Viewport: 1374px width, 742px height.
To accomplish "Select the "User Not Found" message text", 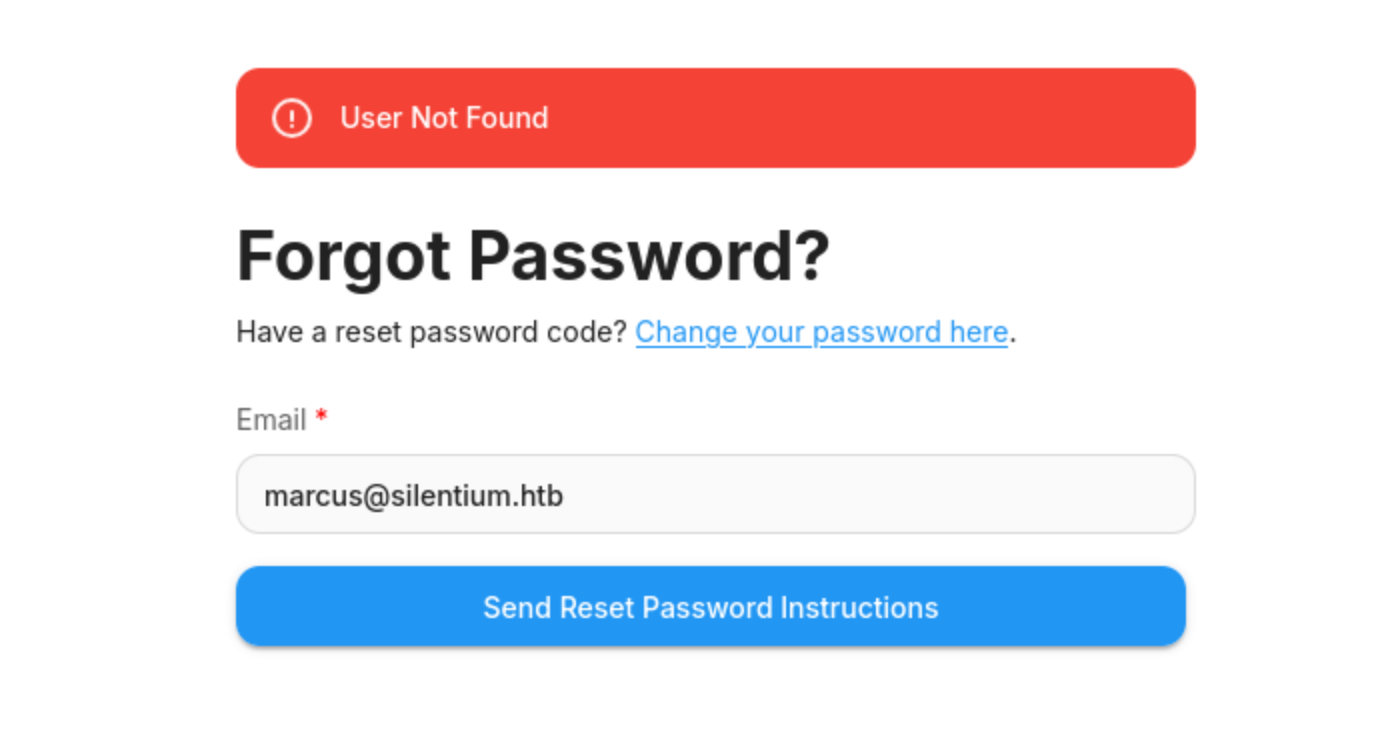I will (x=444, y=118).
